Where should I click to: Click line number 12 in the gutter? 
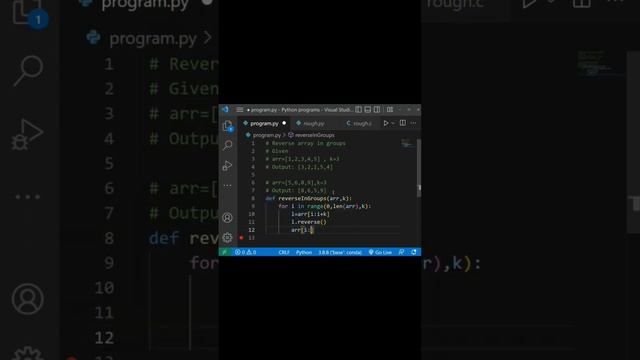coord(251,230)
